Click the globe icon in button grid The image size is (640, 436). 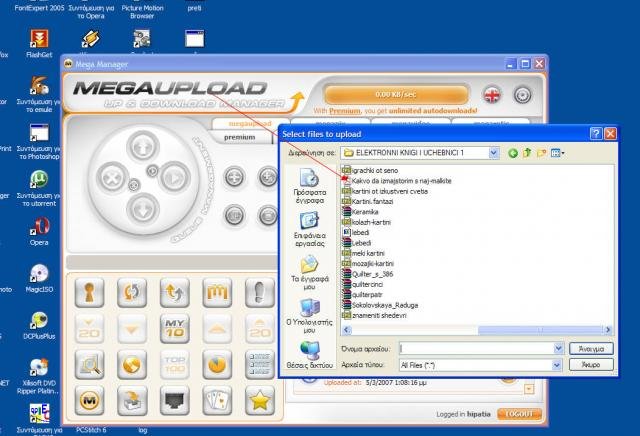131,364
